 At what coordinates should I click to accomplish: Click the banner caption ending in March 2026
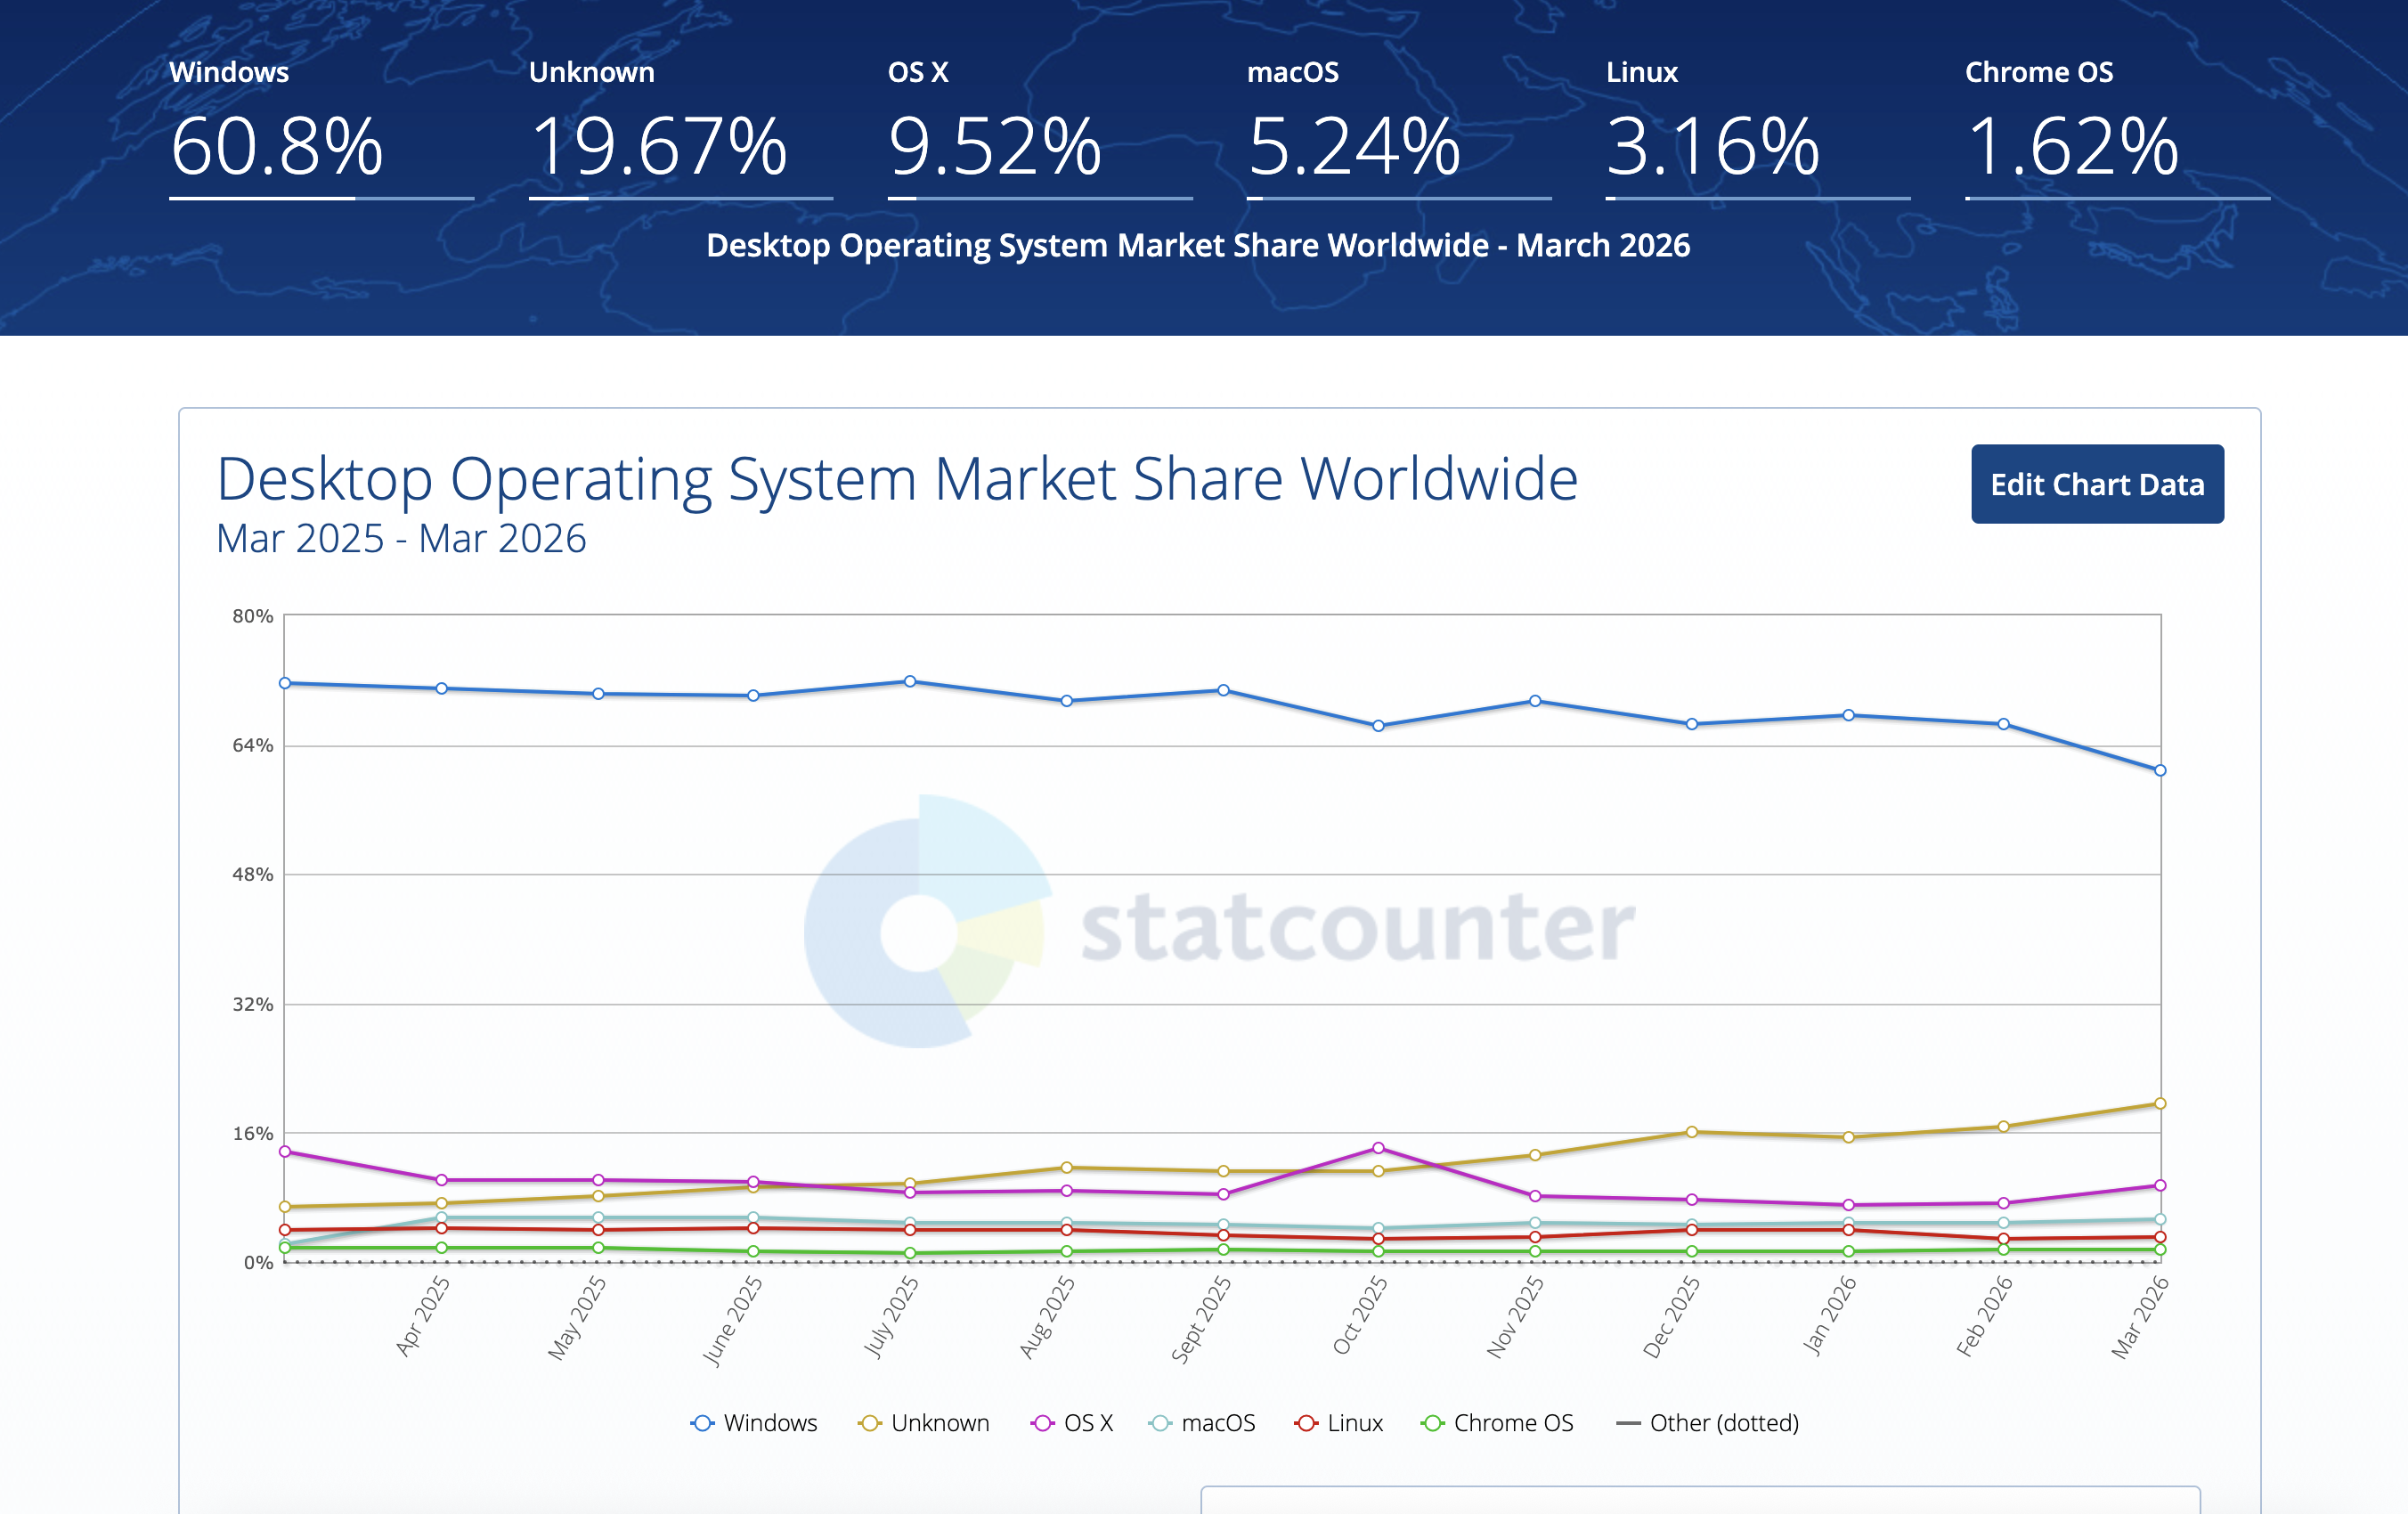tap(1198, 245)
